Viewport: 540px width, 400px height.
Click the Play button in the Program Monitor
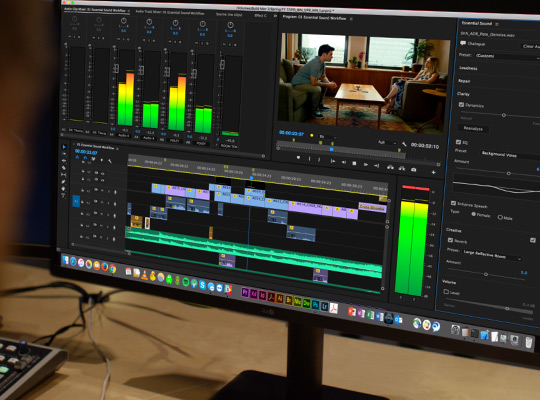(365, 165)
